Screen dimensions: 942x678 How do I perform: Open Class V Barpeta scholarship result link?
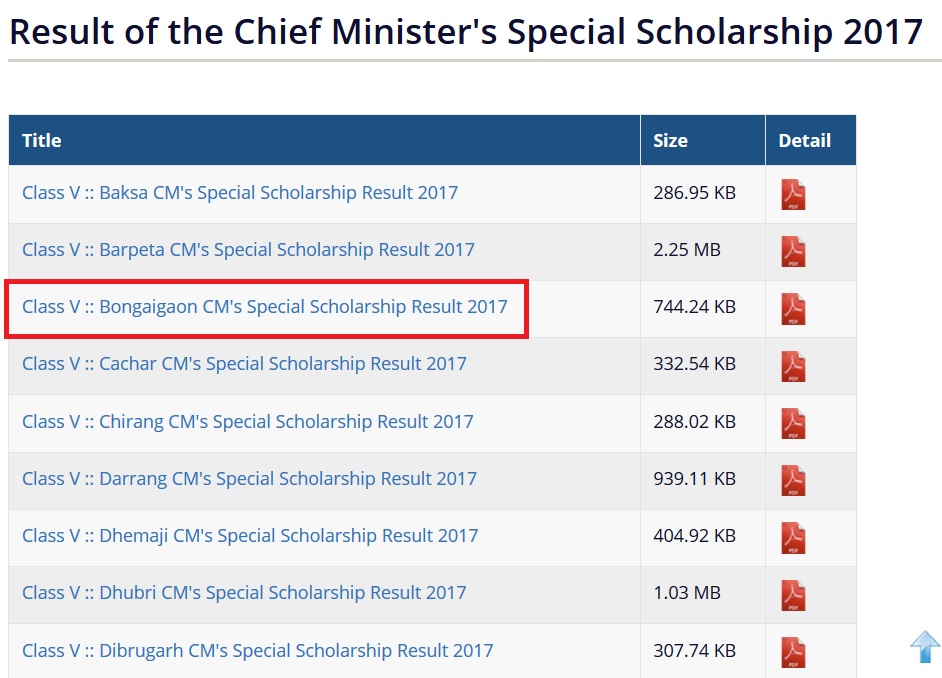point(248,249)
